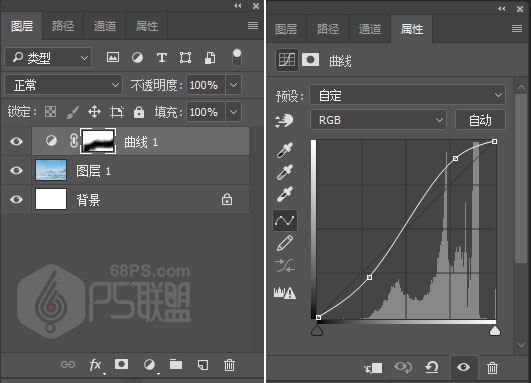The height and width of the screenshot is (383, 531).
Task: Add a layer style with fx icon
Action: (96, 365)
